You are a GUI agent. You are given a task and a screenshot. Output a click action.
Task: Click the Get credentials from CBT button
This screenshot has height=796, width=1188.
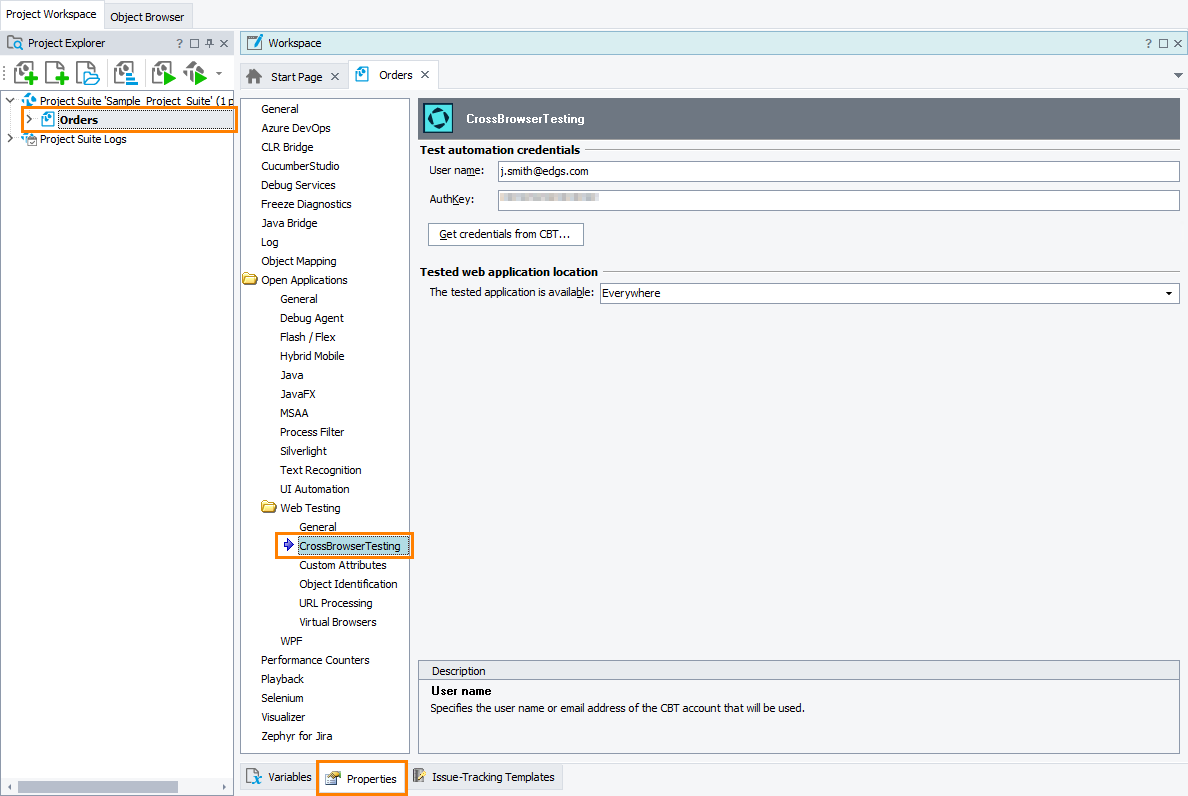point(505,234)
